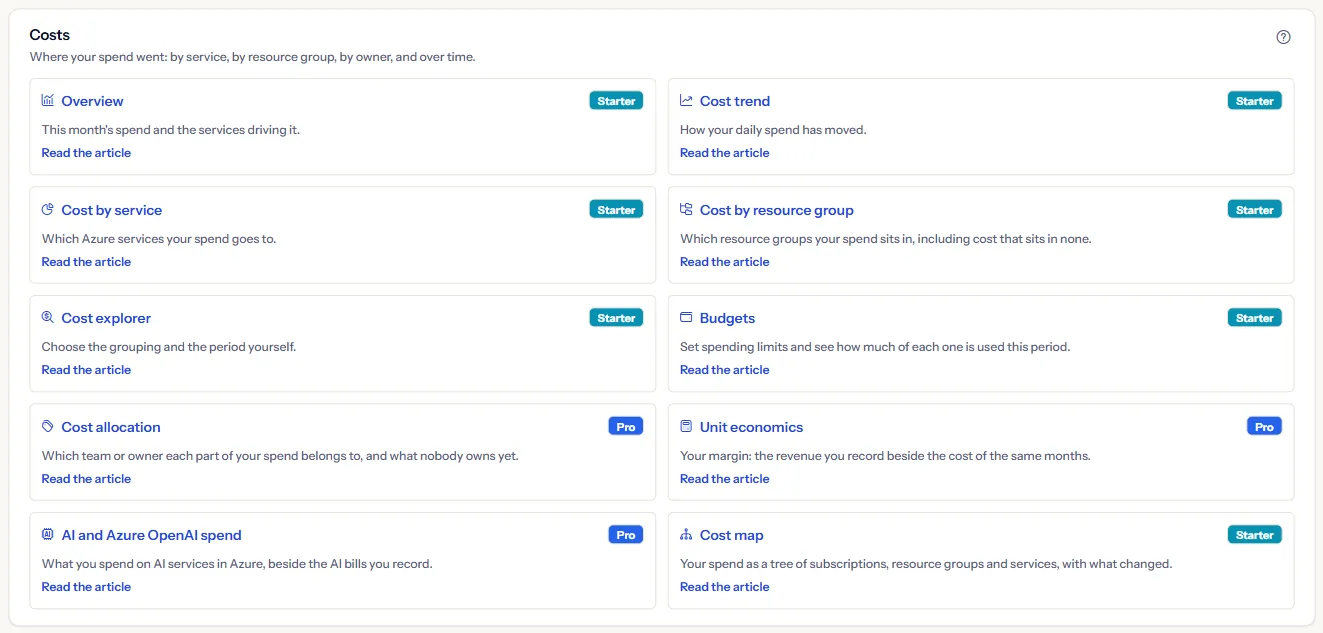Screen dimensions: 1323x633
Task: Click the Cost explorer magnifier icon
Action: [x=48, y=317]
